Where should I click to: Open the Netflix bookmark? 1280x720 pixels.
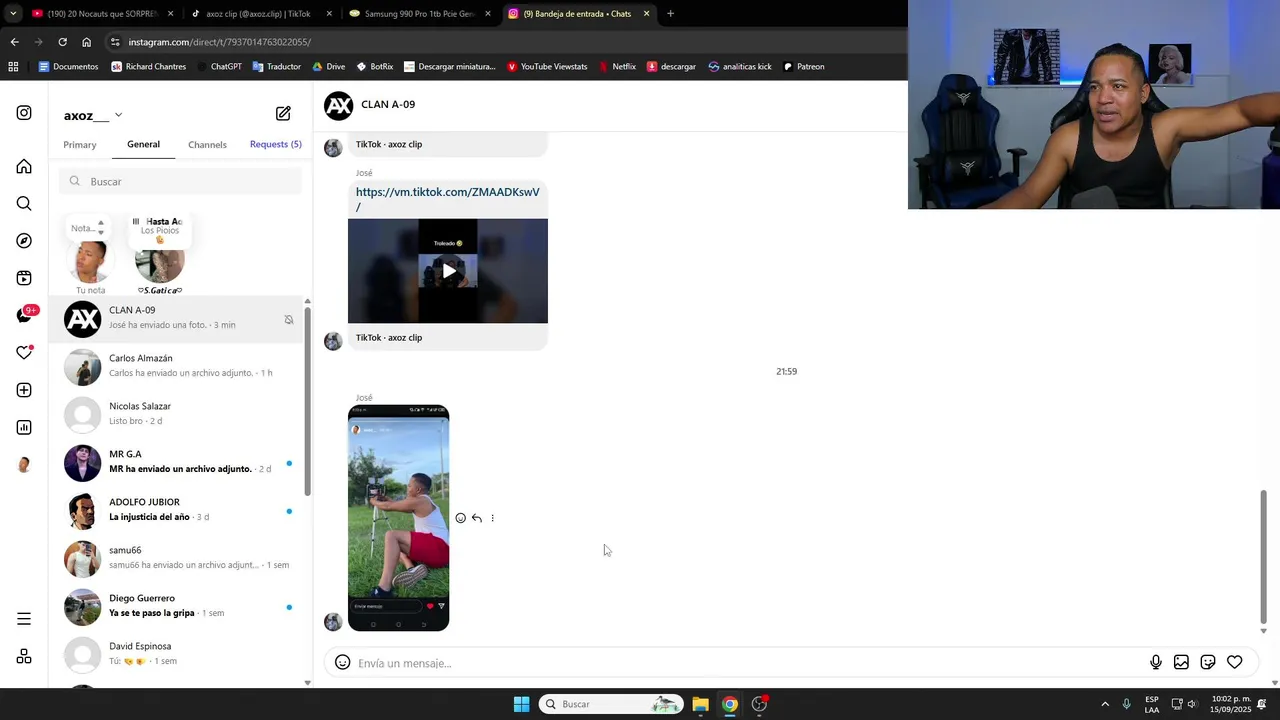point(617,67)
